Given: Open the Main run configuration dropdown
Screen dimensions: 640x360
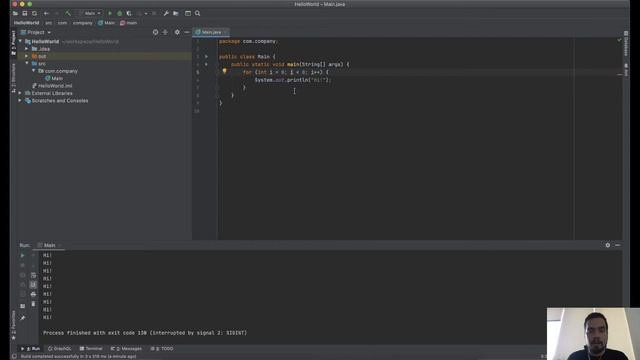Looking at the screenshot, I should coord(90,13).
